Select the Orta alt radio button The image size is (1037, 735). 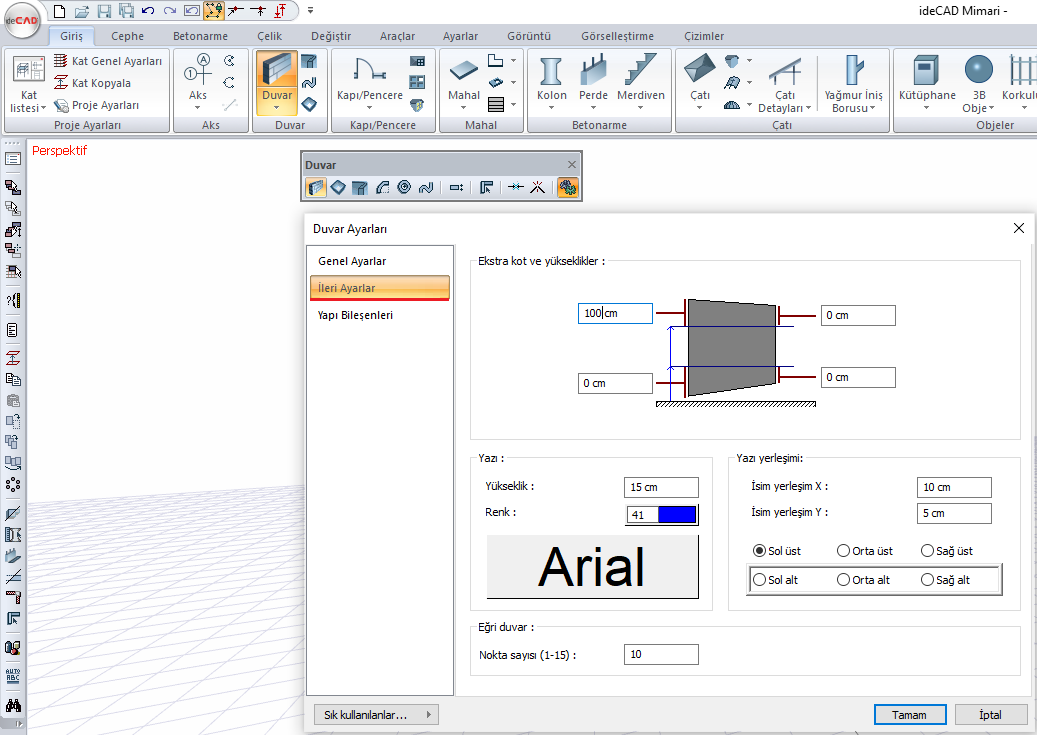pyautogui.click(x=844, y=580)
